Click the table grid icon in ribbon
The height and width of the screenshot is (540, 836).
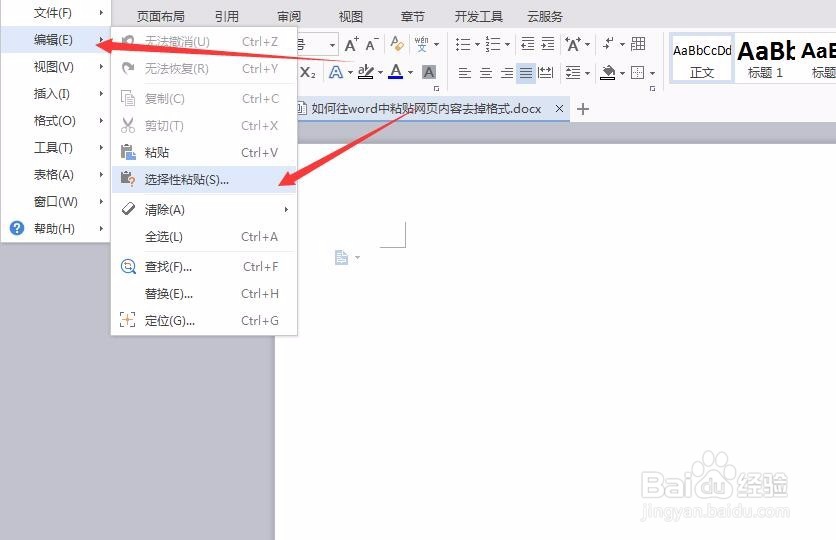pos(638,44)
